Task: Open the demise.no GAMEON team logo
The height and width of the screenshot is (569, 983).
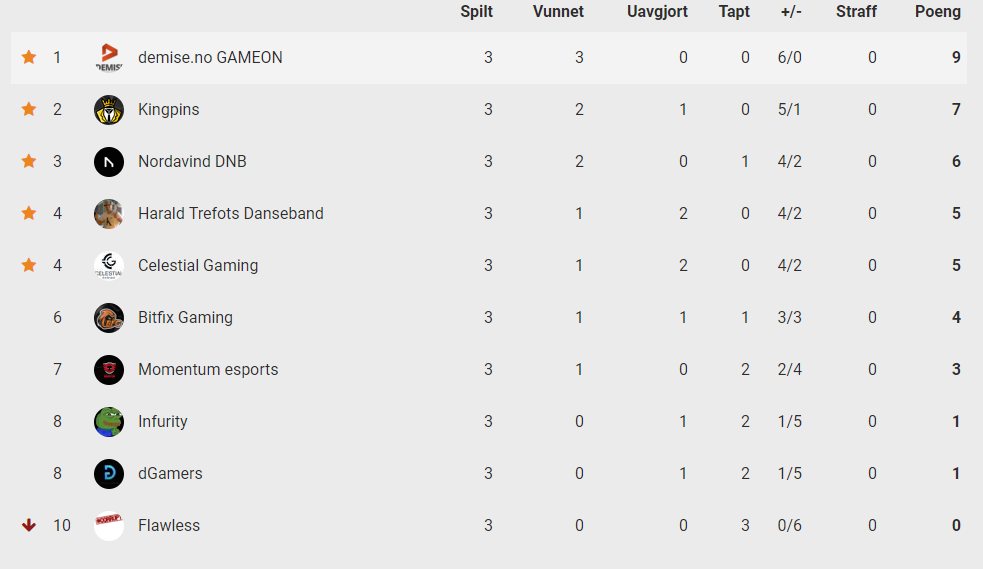Action: (x=109, y=58)
